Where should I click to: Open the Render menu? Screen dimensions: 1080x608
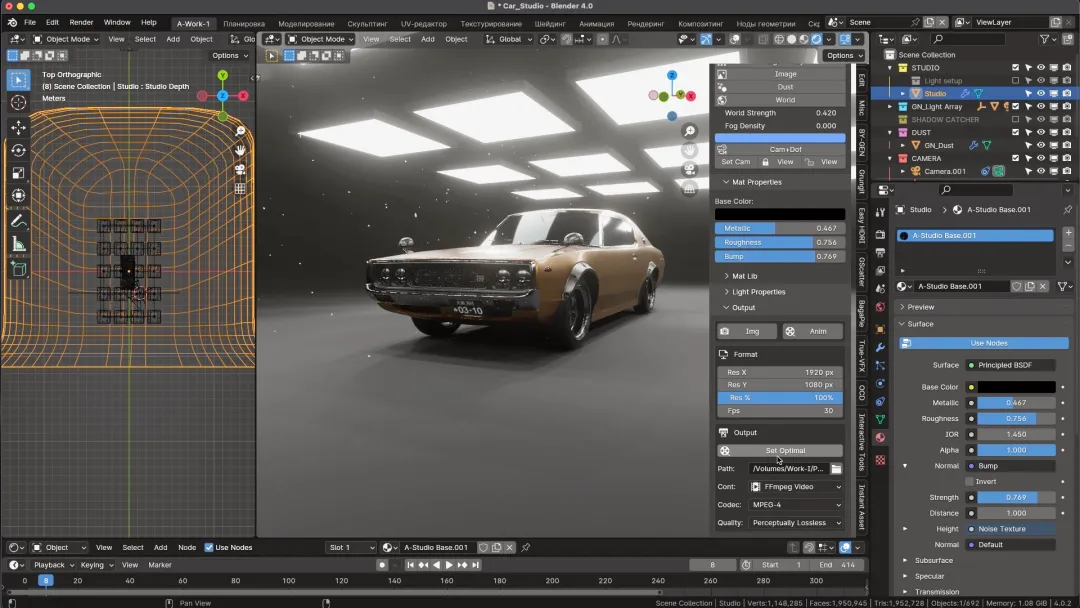[x=81, y=22]
